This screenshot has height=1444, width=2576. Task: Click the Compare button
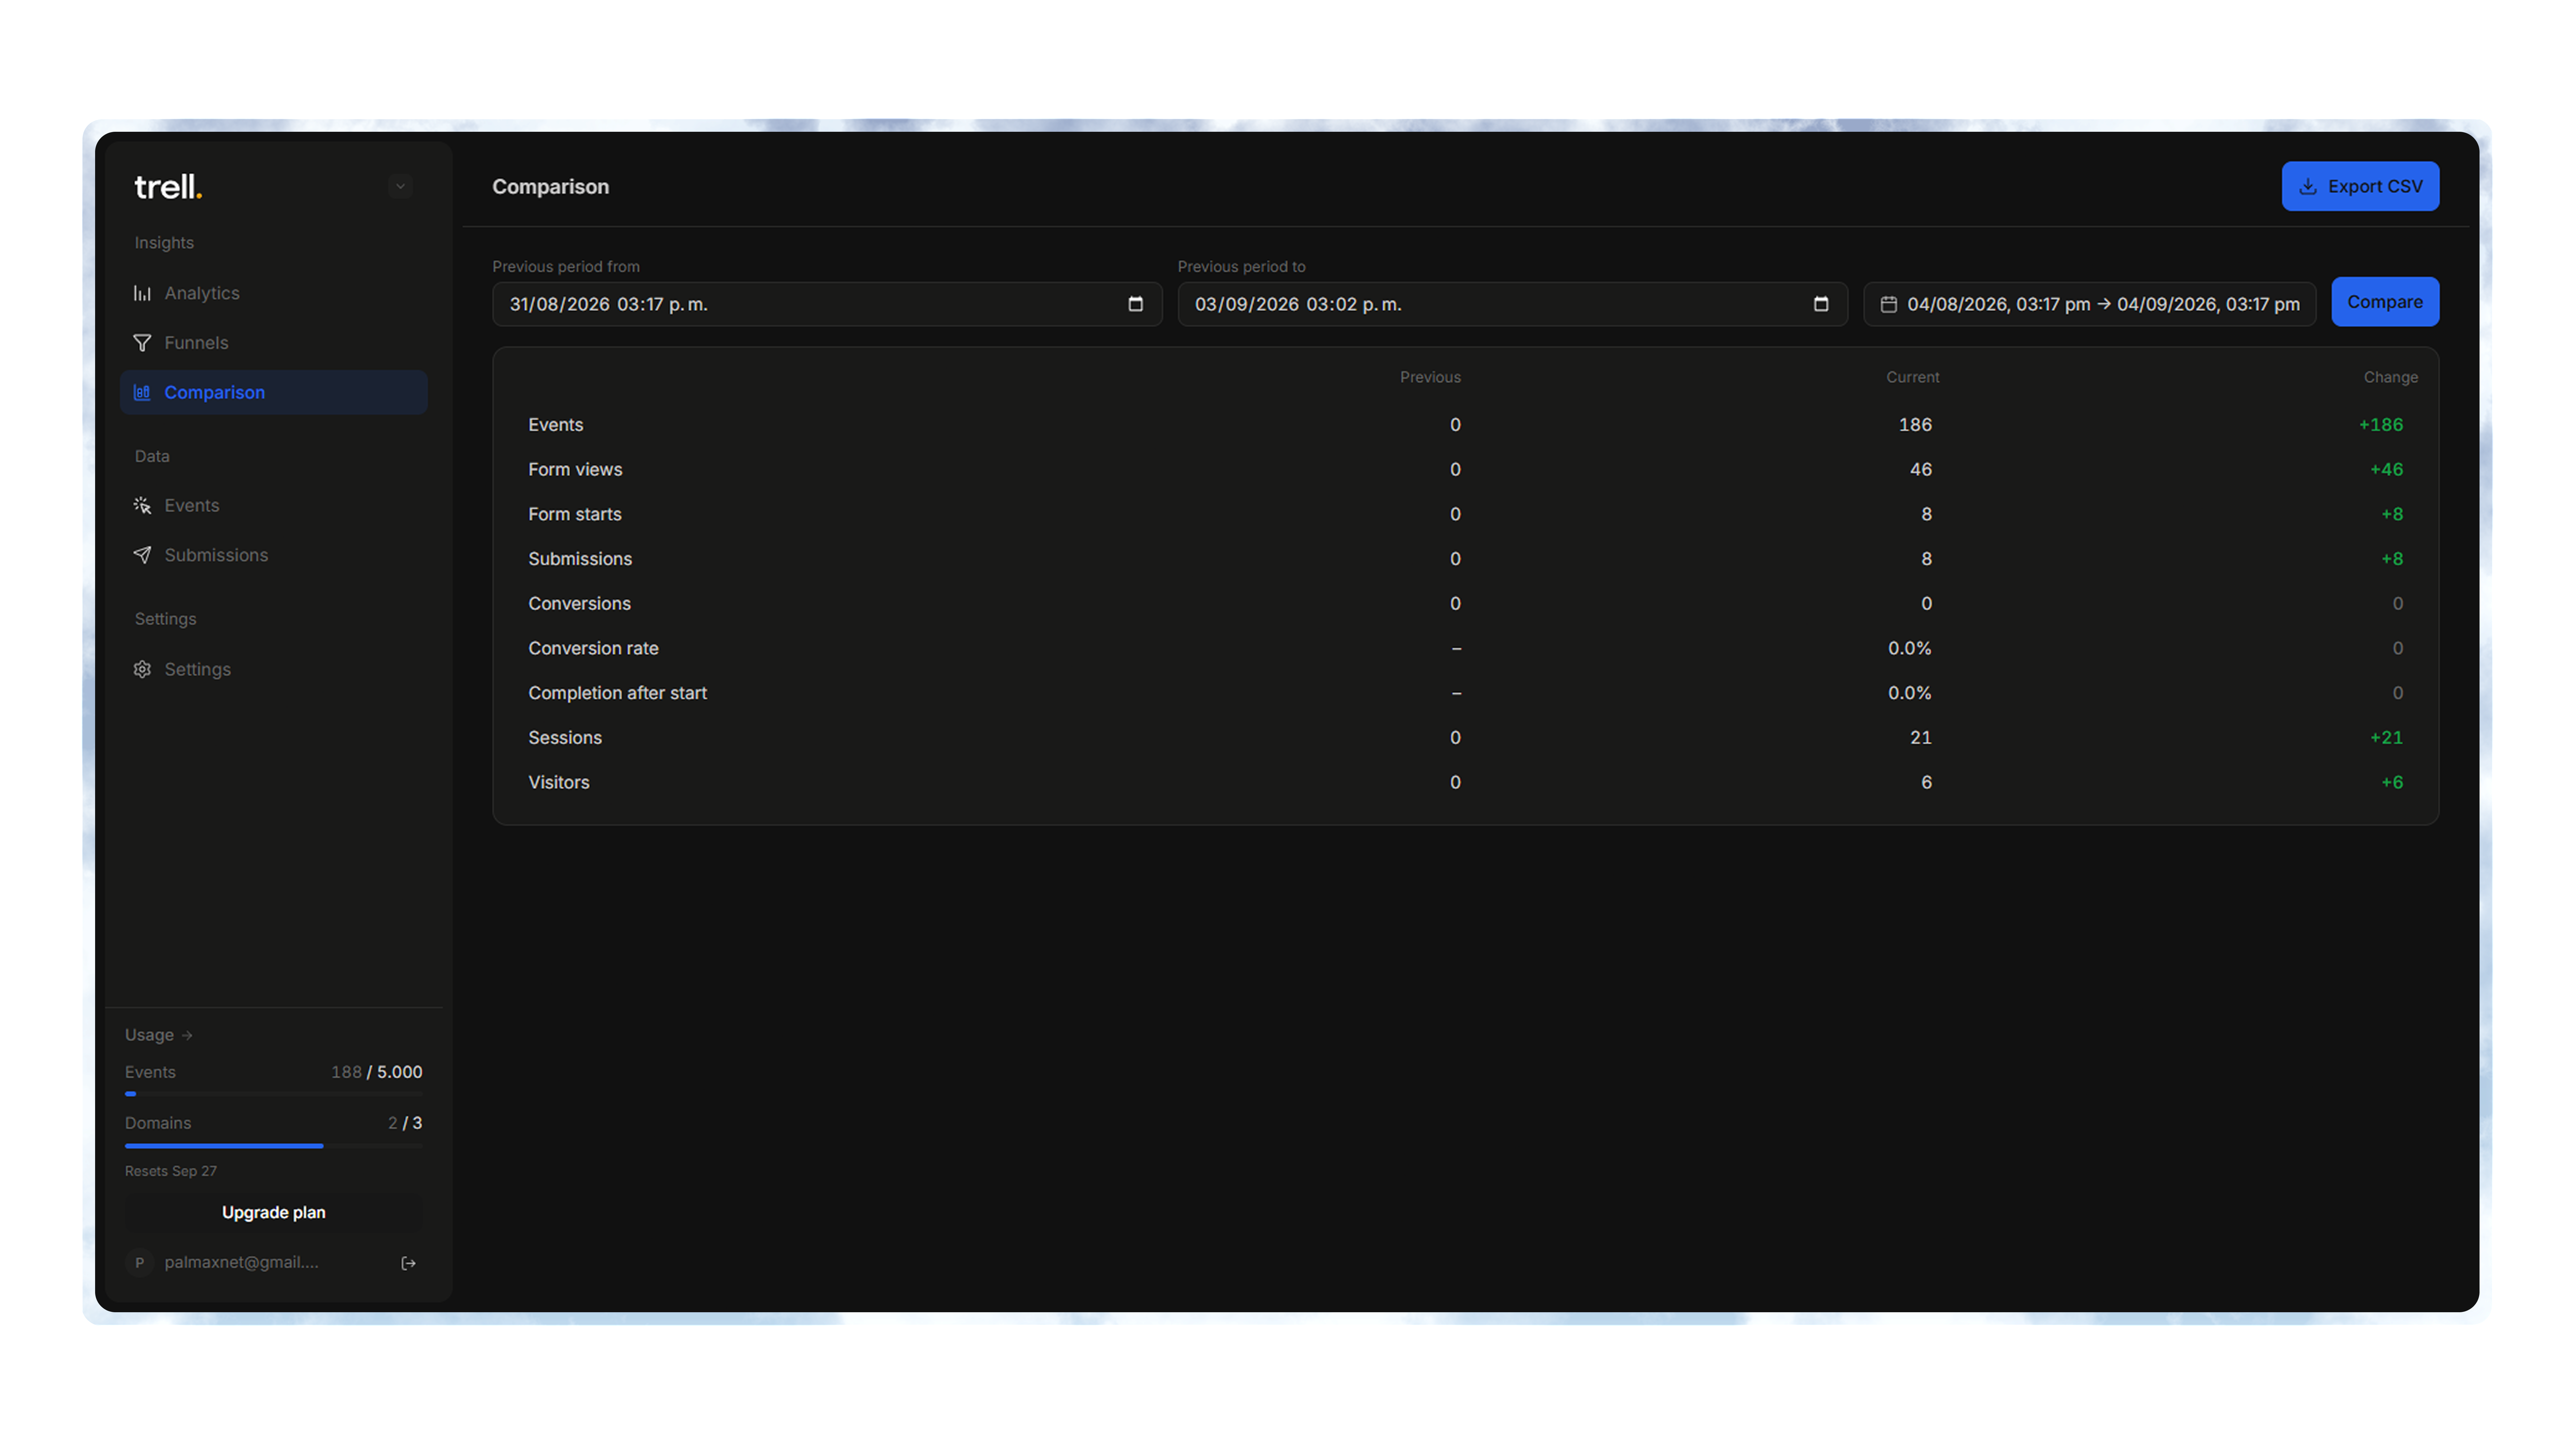tap(2385, 302)
